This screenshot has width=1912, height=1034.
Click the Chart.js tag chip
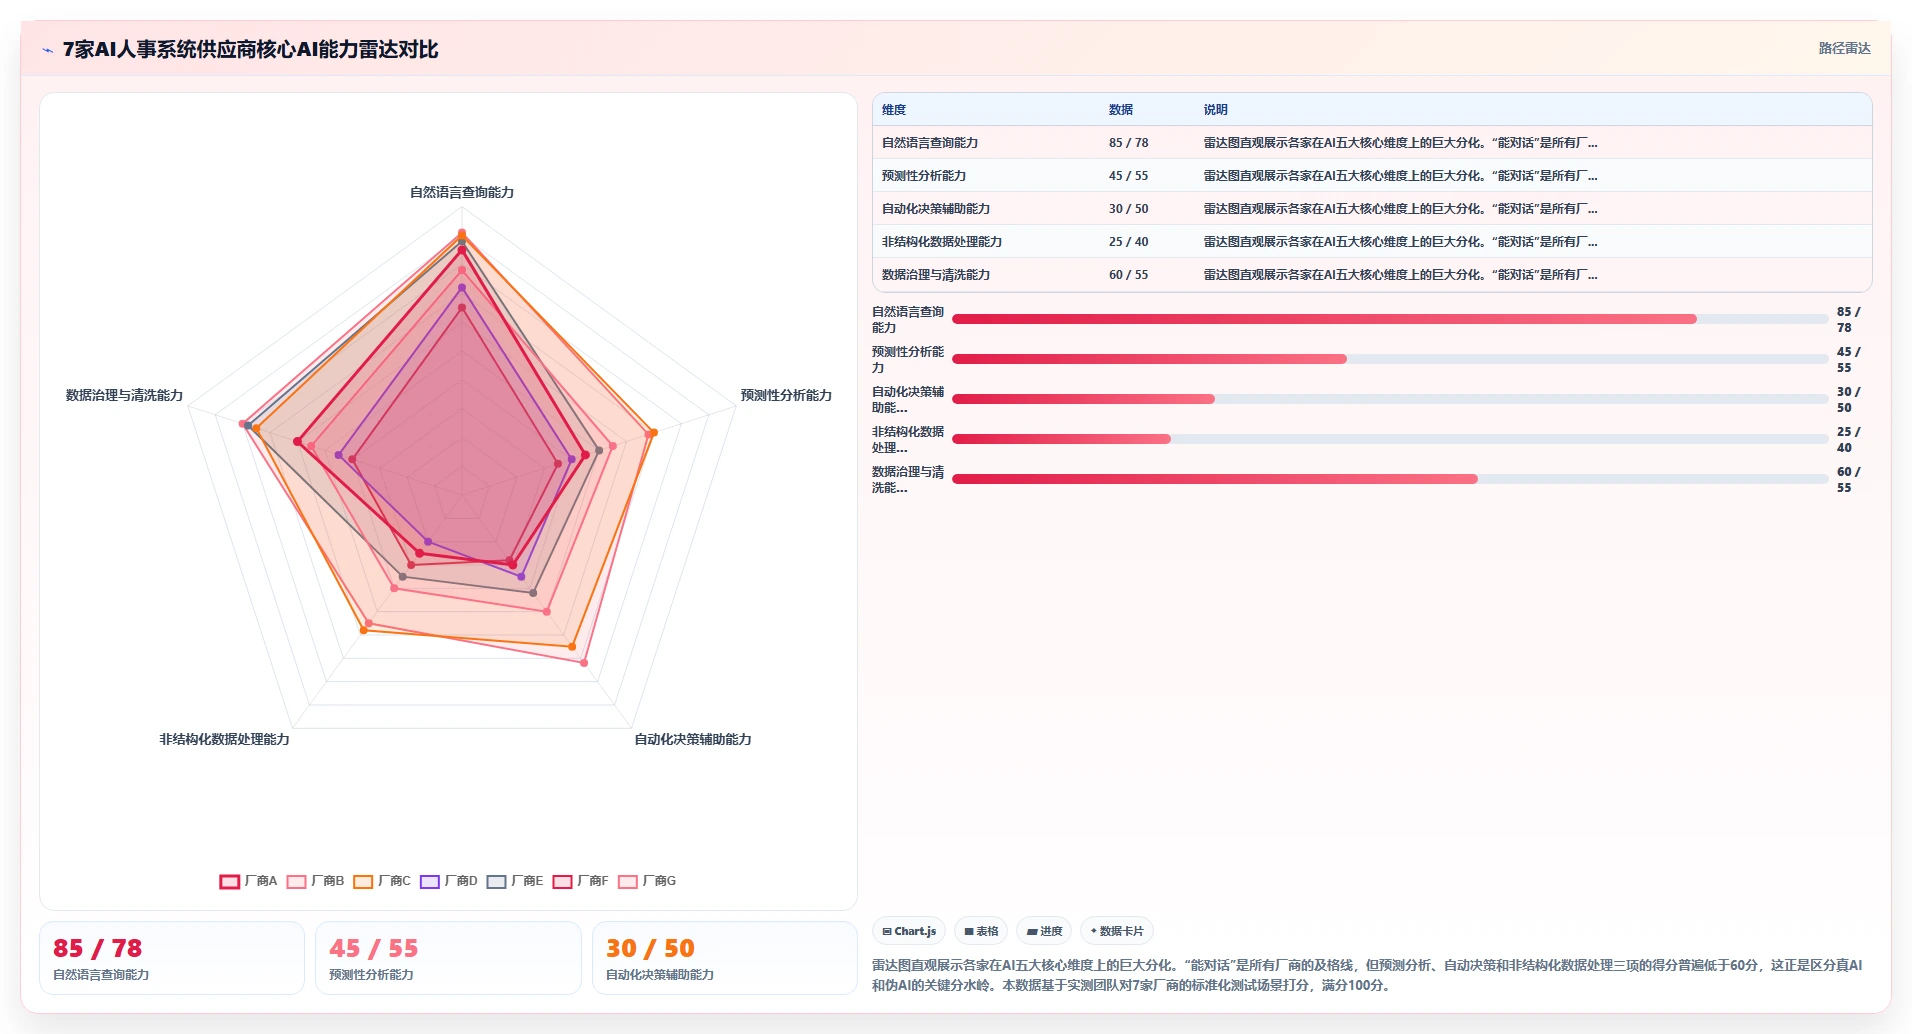tap(909, 931)
